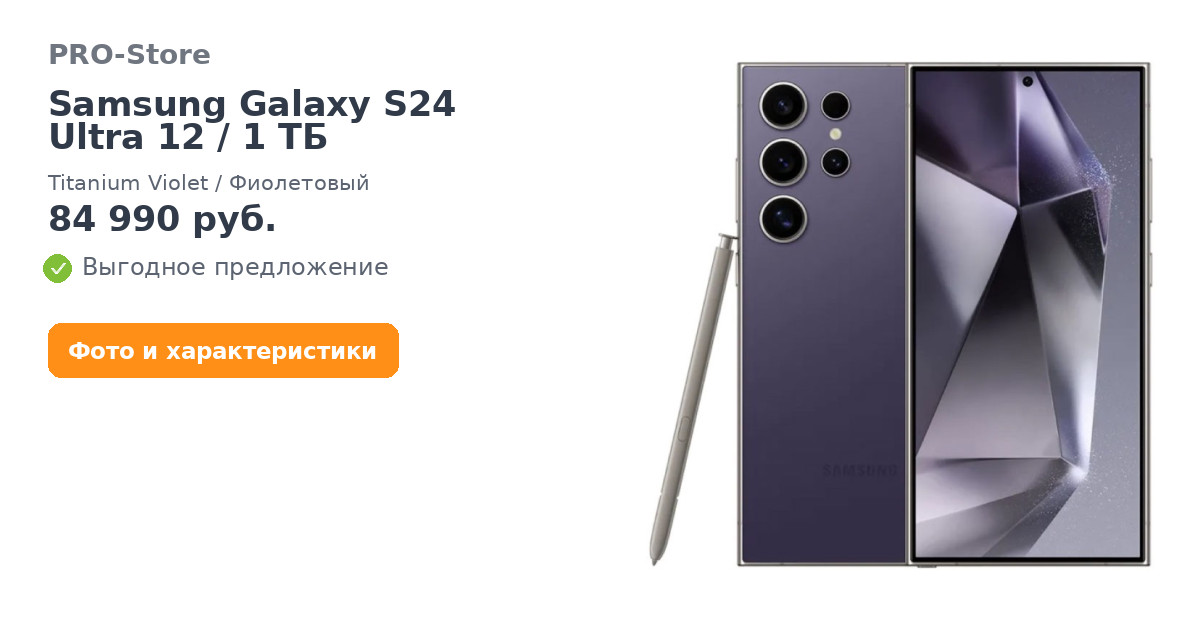Click the "Выгодное предложение" label
Viewport: 1200px width, 630px height.
235,268
